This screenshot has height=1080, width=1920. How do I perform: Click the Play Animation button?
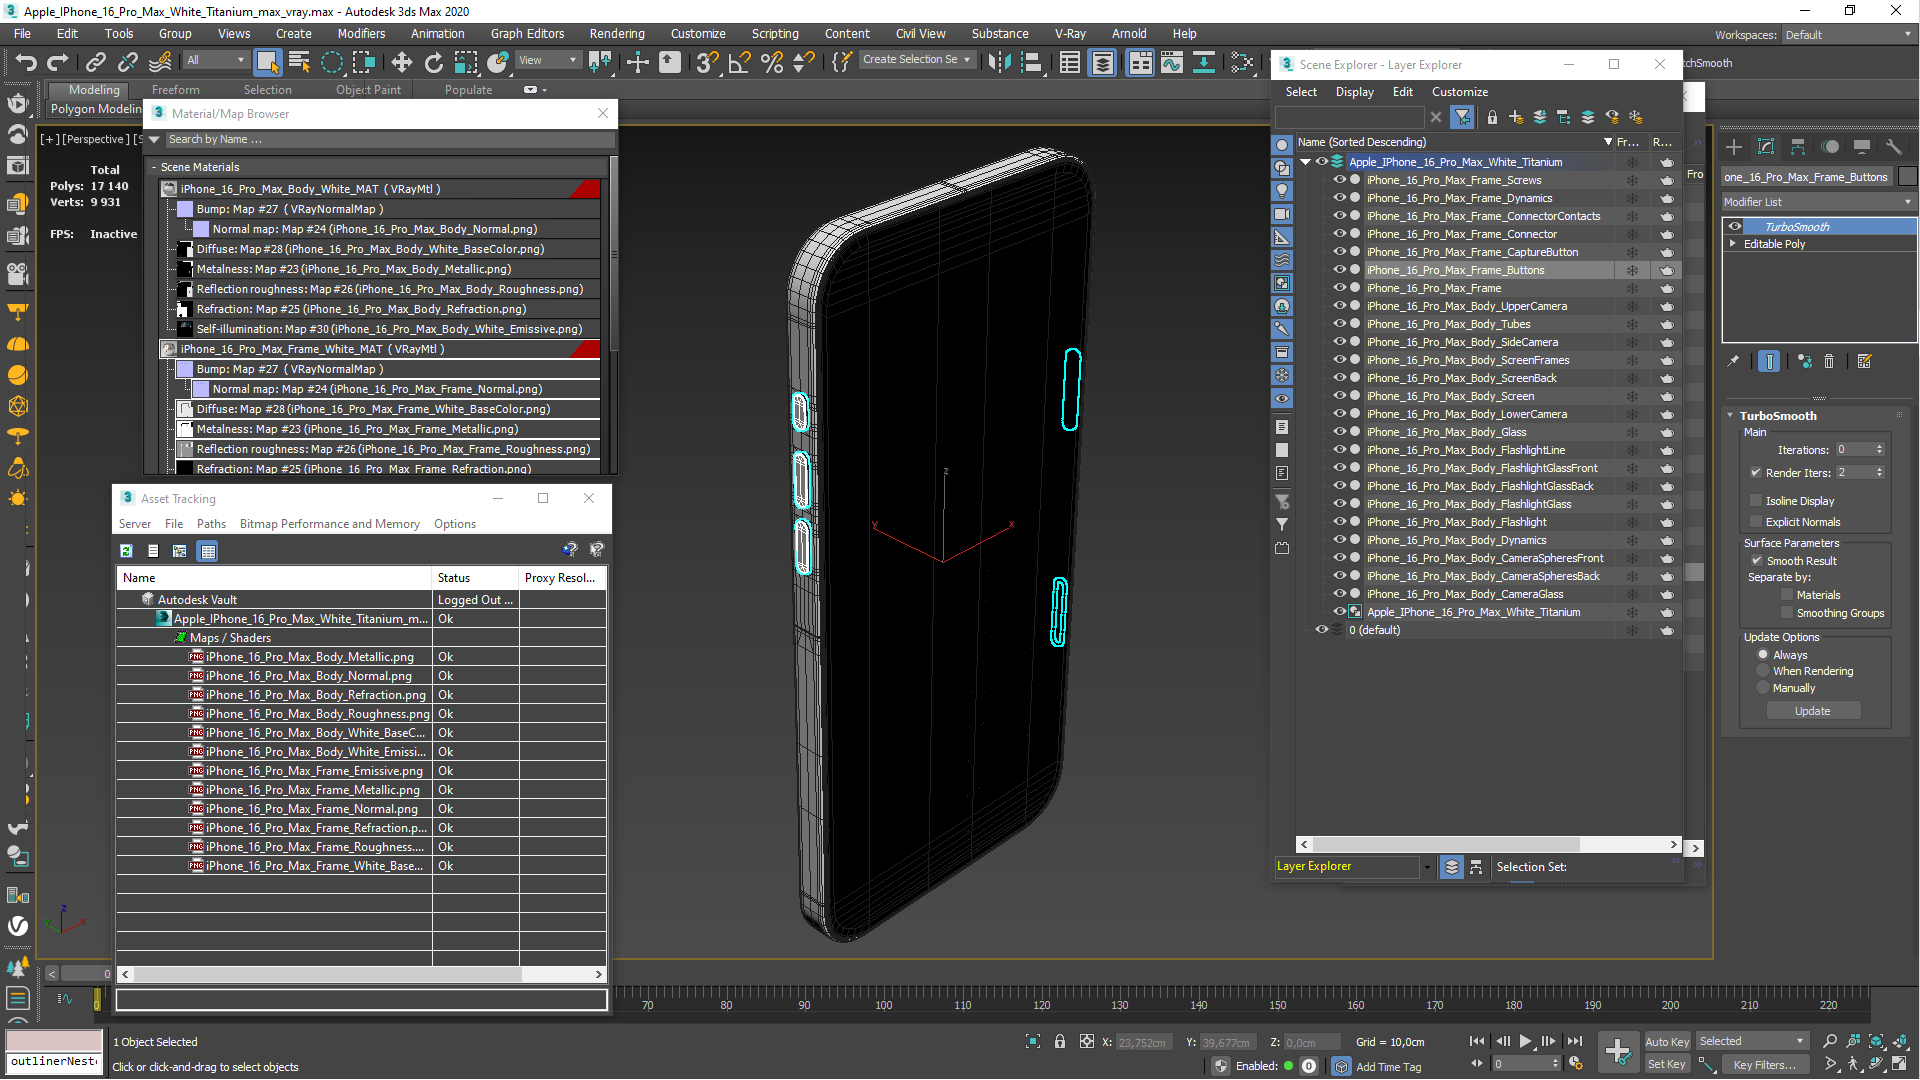click(1525, 1041)
